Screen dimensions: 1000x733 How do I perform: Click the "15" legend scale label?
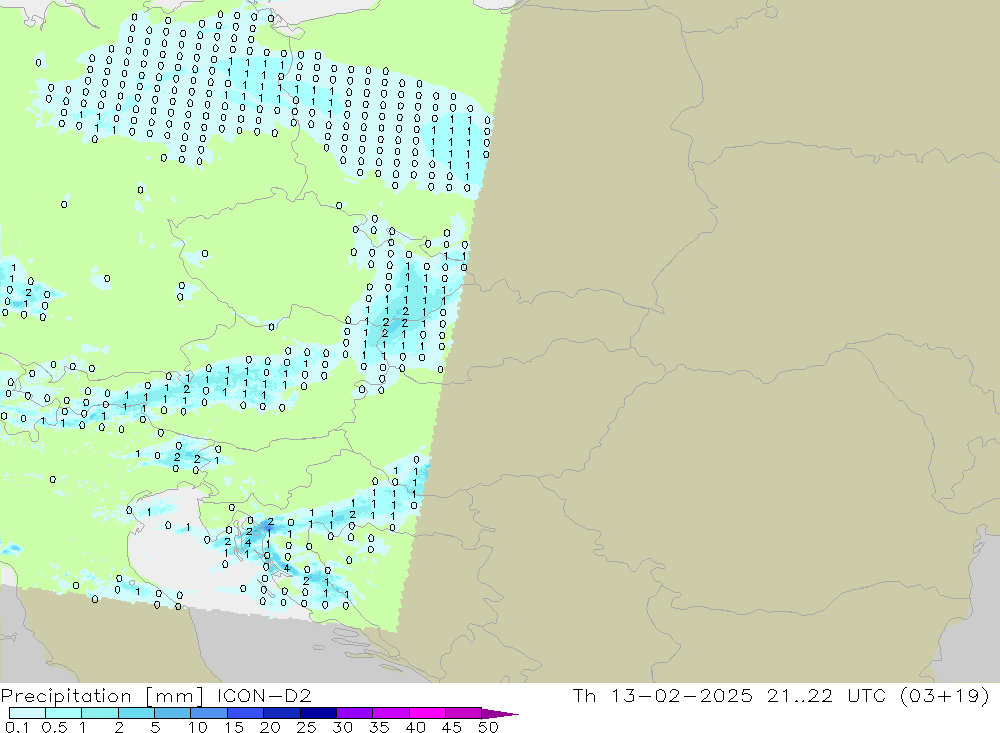tap(234, 727)
